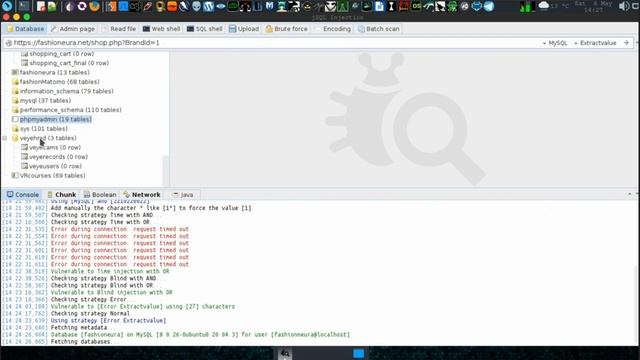Image resolution: width=640 pixels, height=360 pixels.
Task: Open the SQL shell tab
Action: [204, 29]
